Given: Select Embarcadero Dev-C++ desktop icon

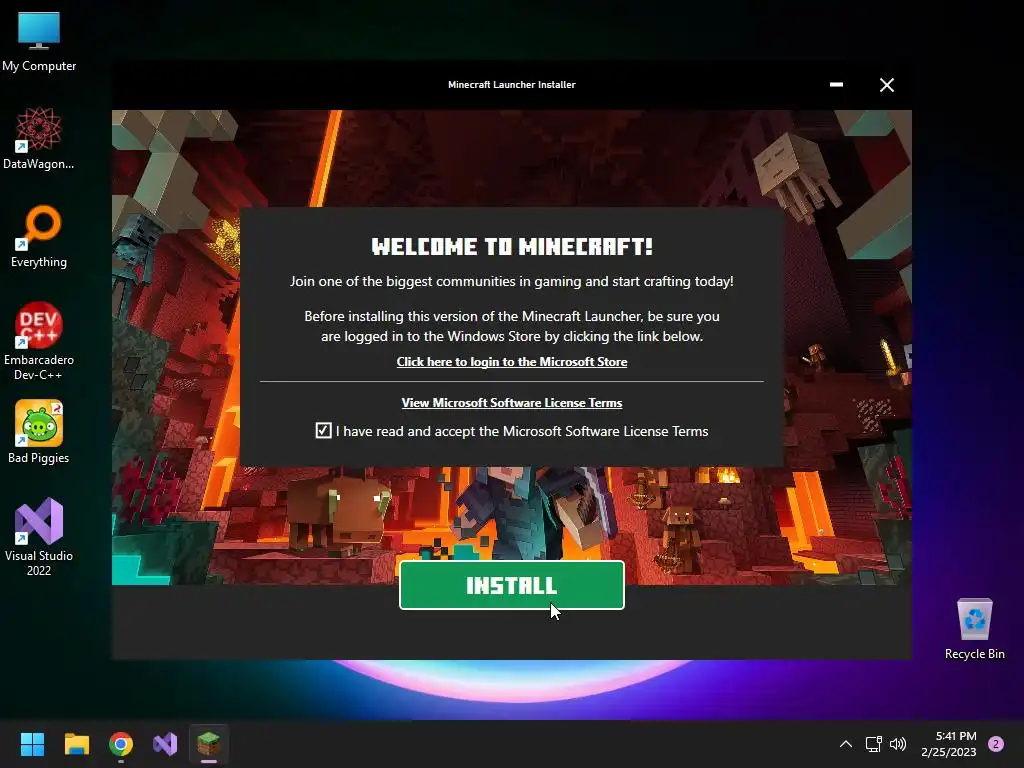Looking at the screenshot, I should click(39, 342).
